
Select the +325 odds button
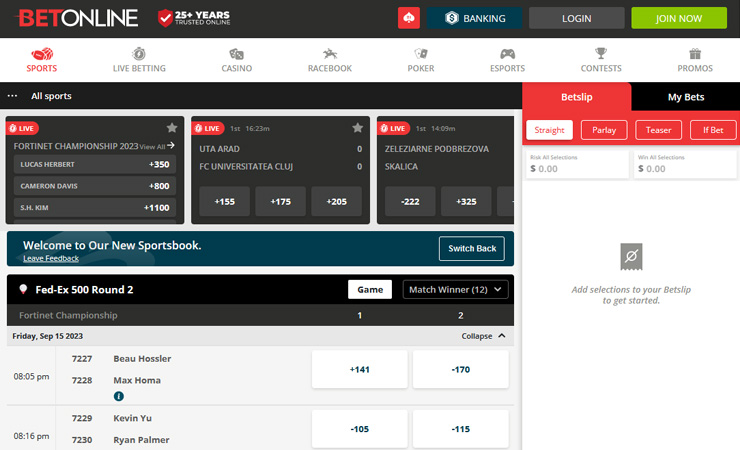pos(466,201)
